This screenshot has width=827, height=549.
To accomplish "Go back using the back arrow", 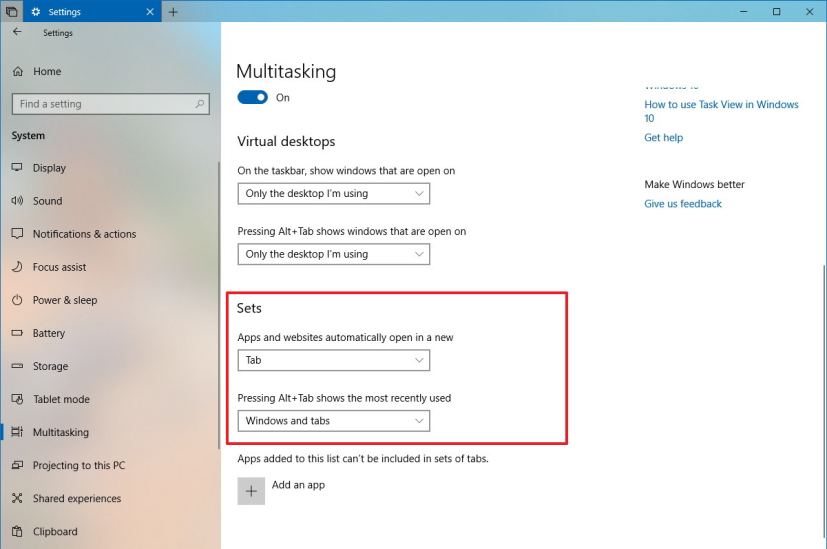I will coord(17,32).
